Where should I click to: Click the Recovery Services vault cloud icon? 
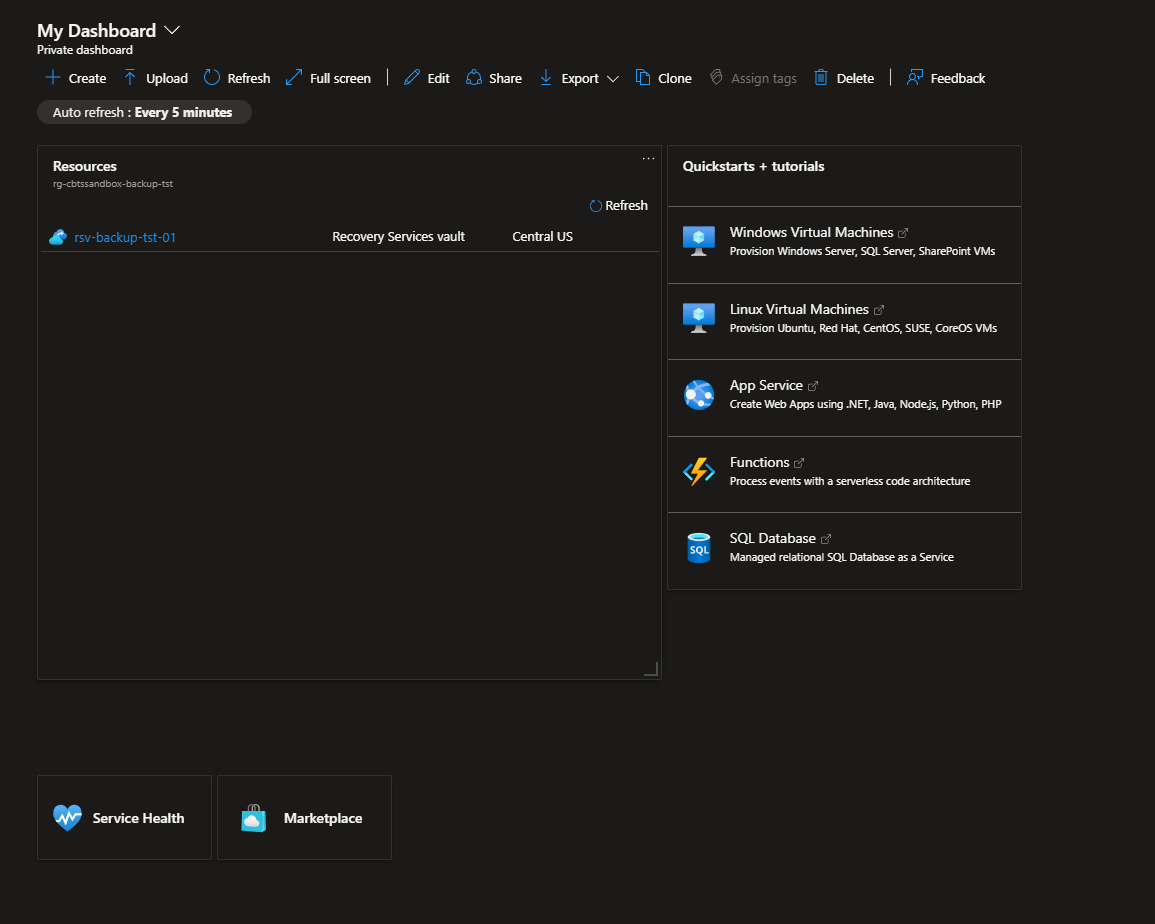[57, 237]
